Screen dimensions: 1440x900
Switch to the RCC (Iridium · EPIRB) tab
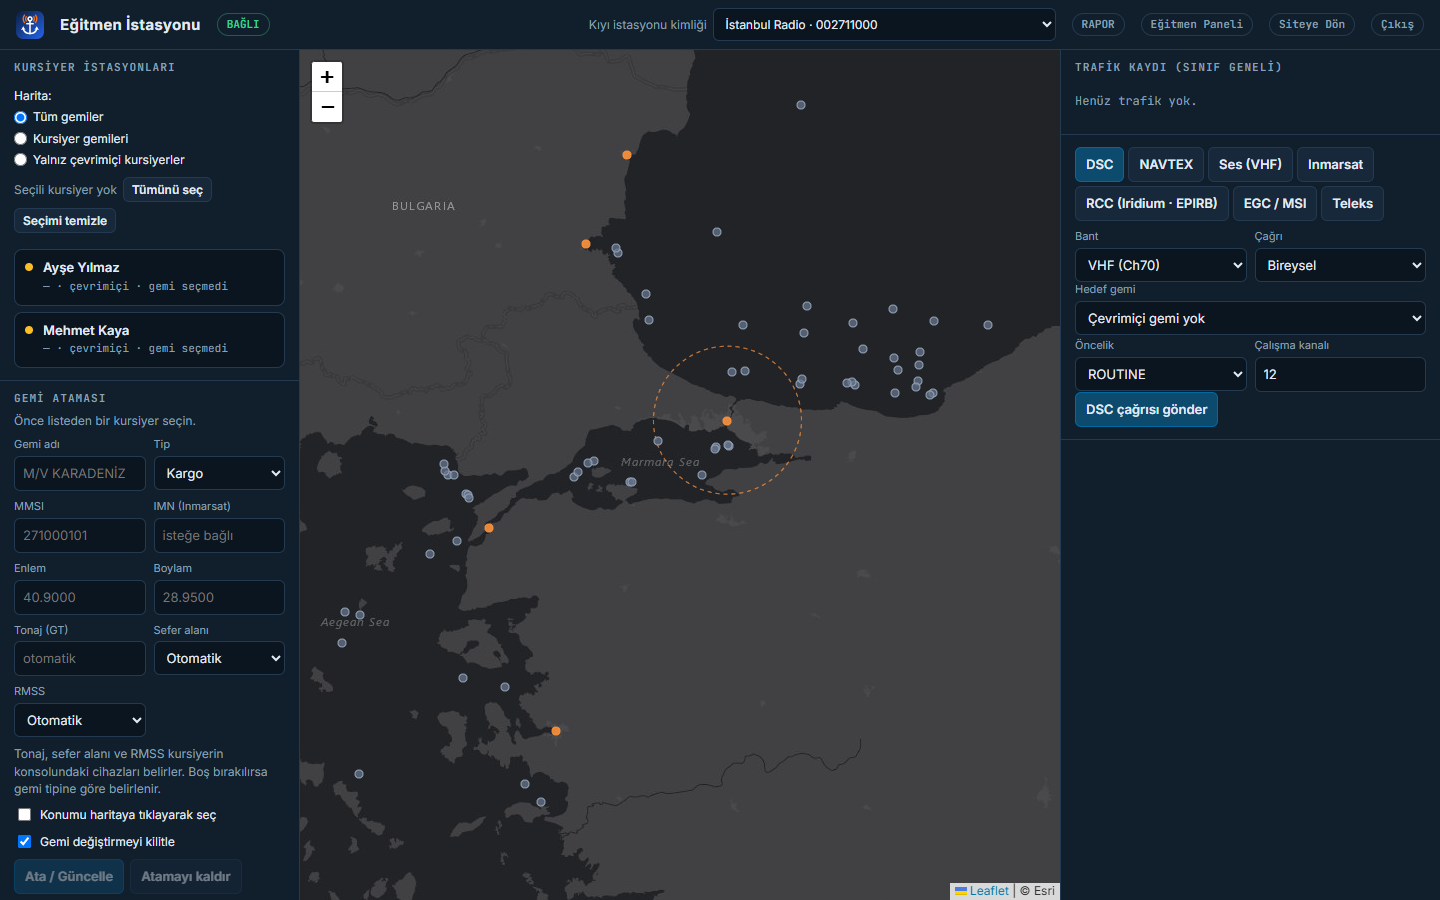(1152, 204)
